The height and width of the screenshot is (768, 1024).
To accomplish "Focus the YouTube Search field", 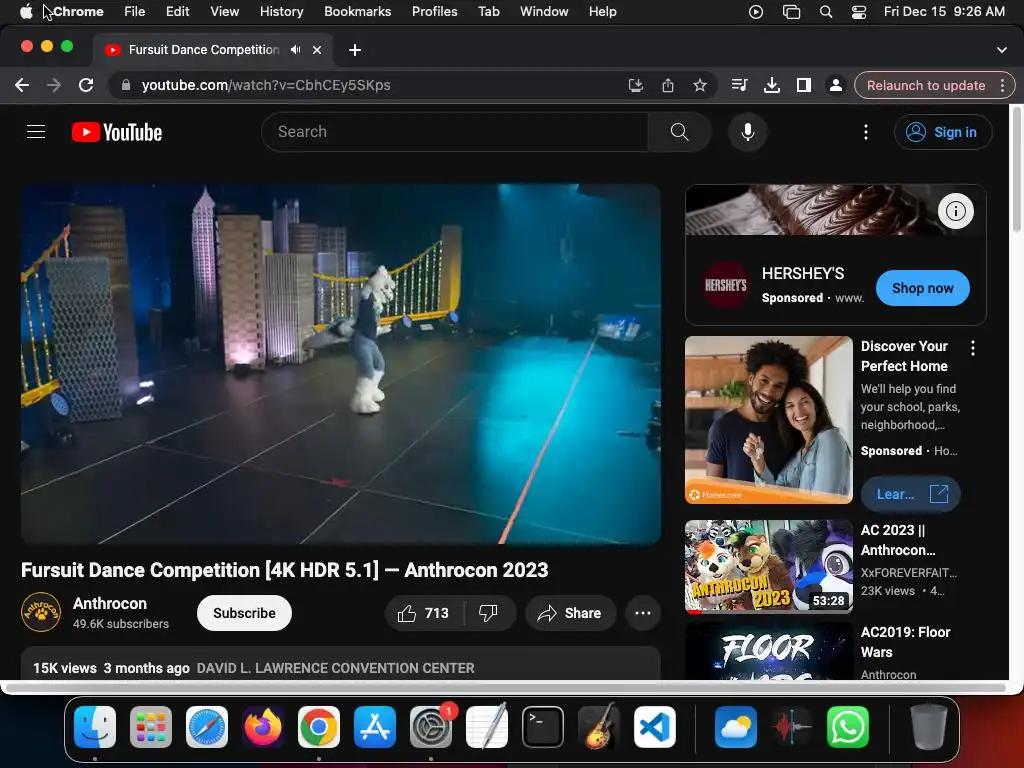I will [455, 132].
